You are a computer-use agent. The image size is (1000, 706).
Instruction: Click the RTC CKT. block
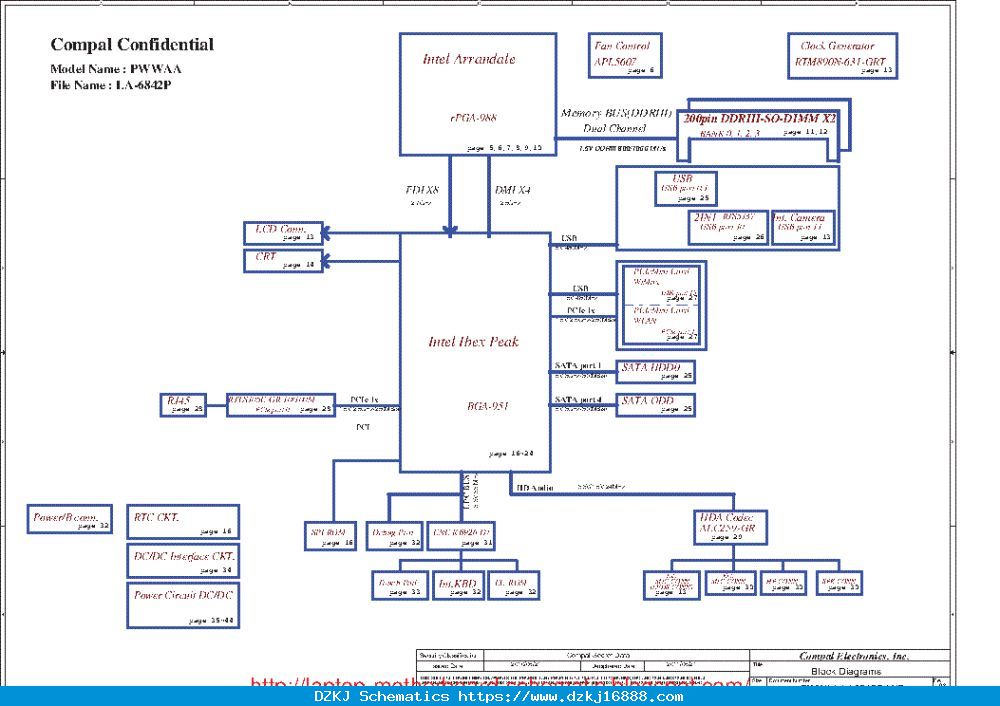point(183,522)
